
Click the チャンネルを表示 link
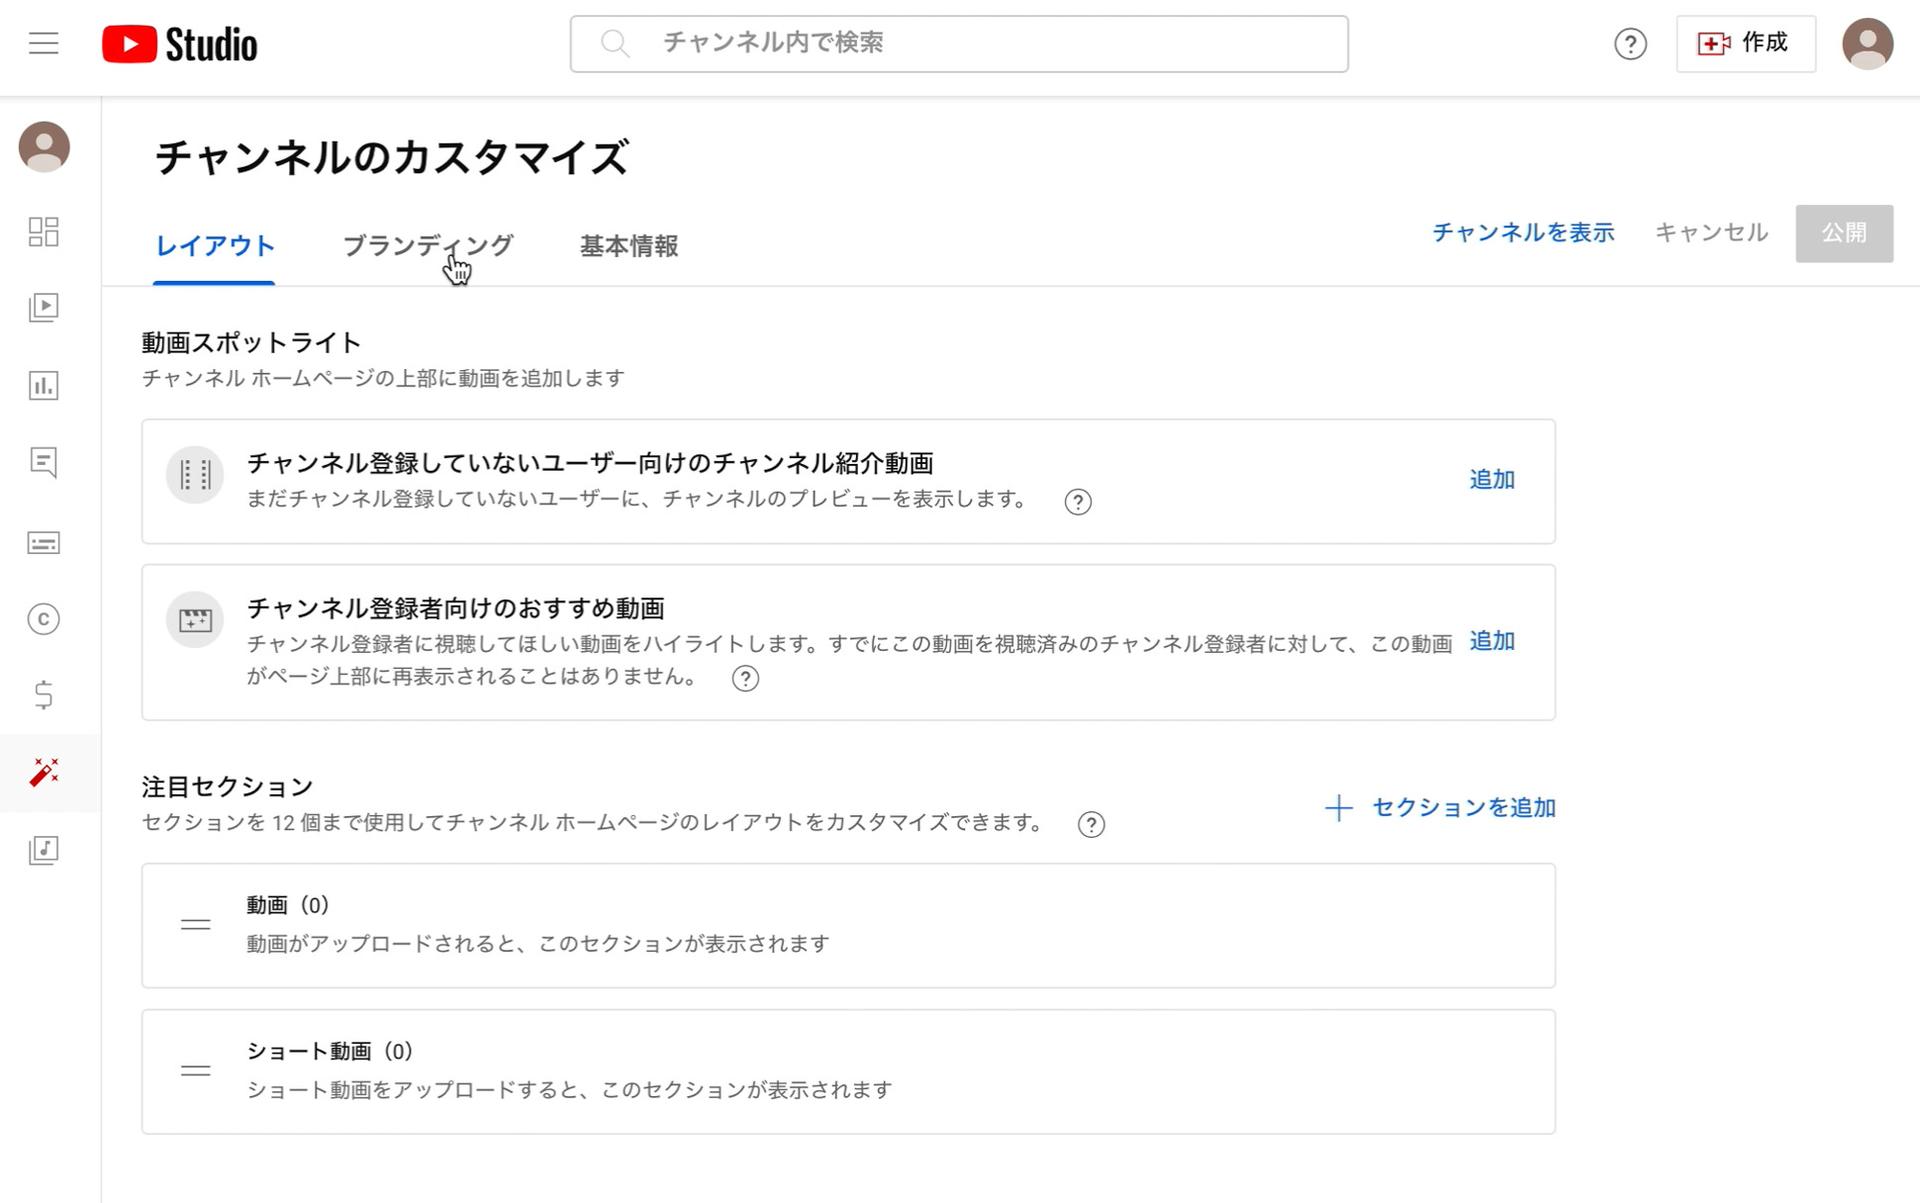(1523, 233)
